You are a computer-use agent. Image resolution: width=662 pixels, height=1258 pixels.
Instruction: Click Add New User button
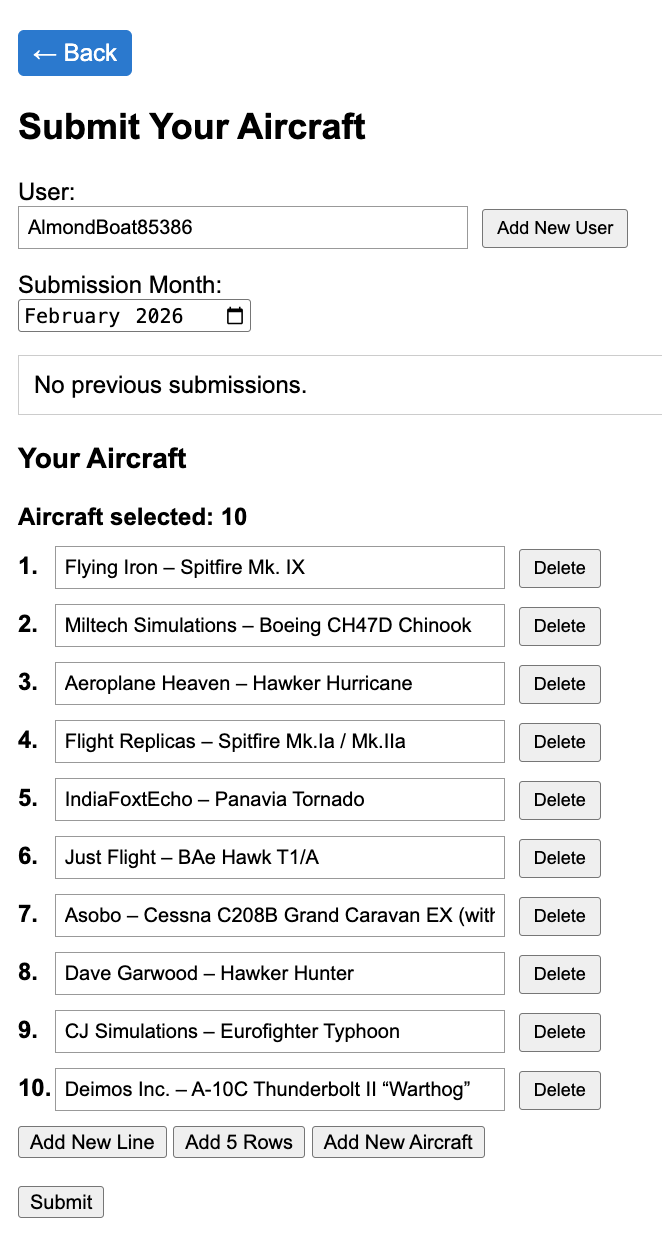(x=555, y=228)
